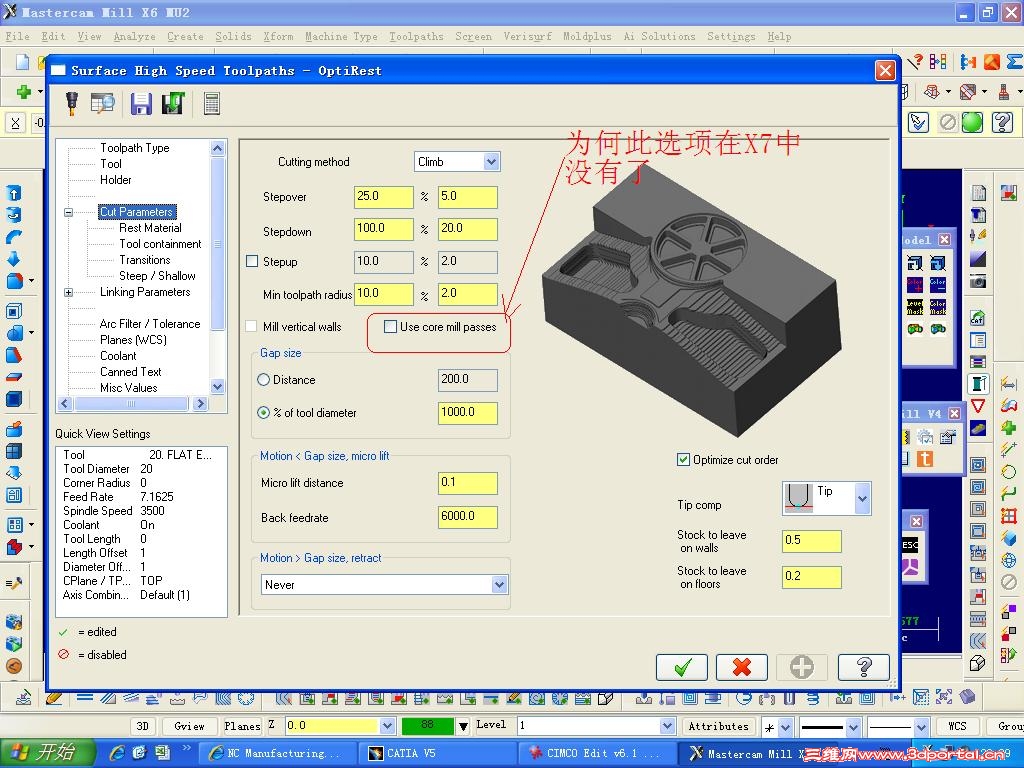Open the Settings menu
The image size is (1024, 768).
pos(731,37)
